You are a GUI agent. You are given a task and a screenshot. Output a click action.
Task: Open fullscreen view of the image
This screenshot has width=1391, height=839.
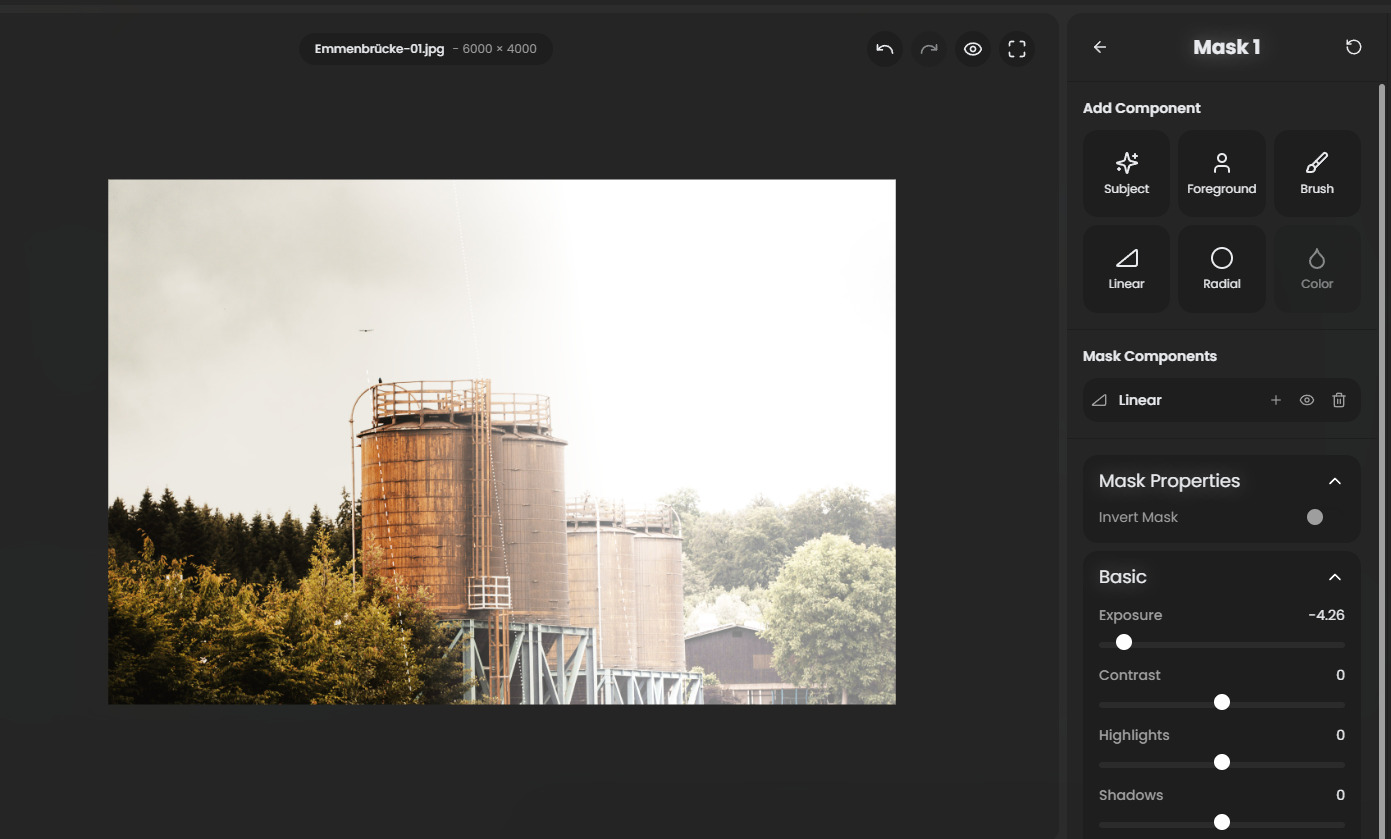[x=1017, y=49]
